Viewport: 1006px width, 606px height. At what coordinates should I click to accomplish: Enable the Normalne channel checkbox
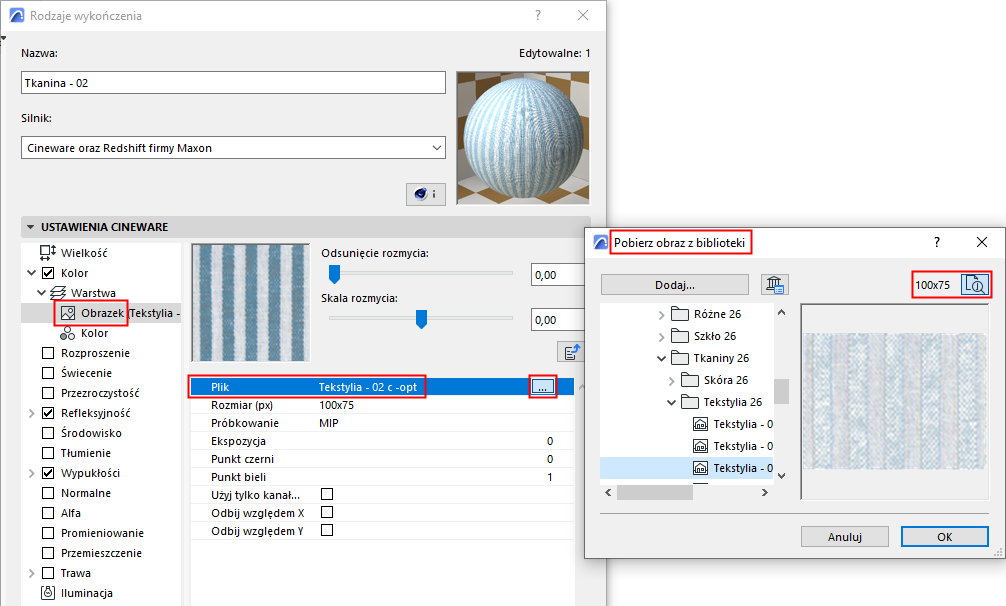47,492
